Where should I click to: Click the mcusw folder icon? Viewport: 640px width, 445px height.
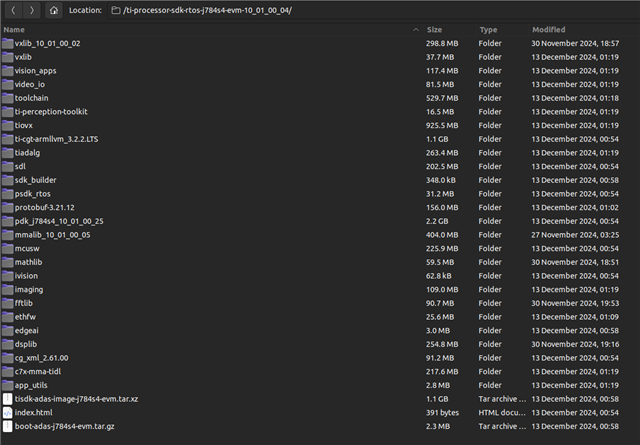coord(8,248)
